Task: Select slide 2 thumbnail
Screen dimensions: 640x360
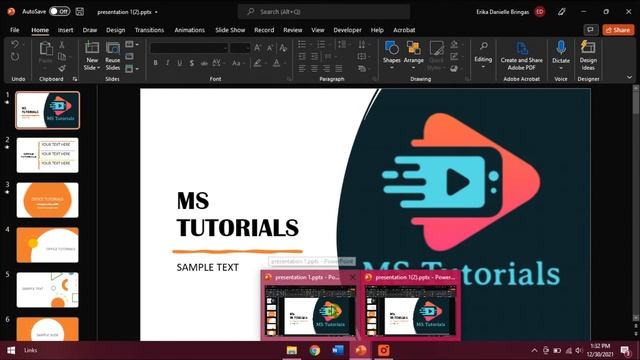Action: pos(47,155)
